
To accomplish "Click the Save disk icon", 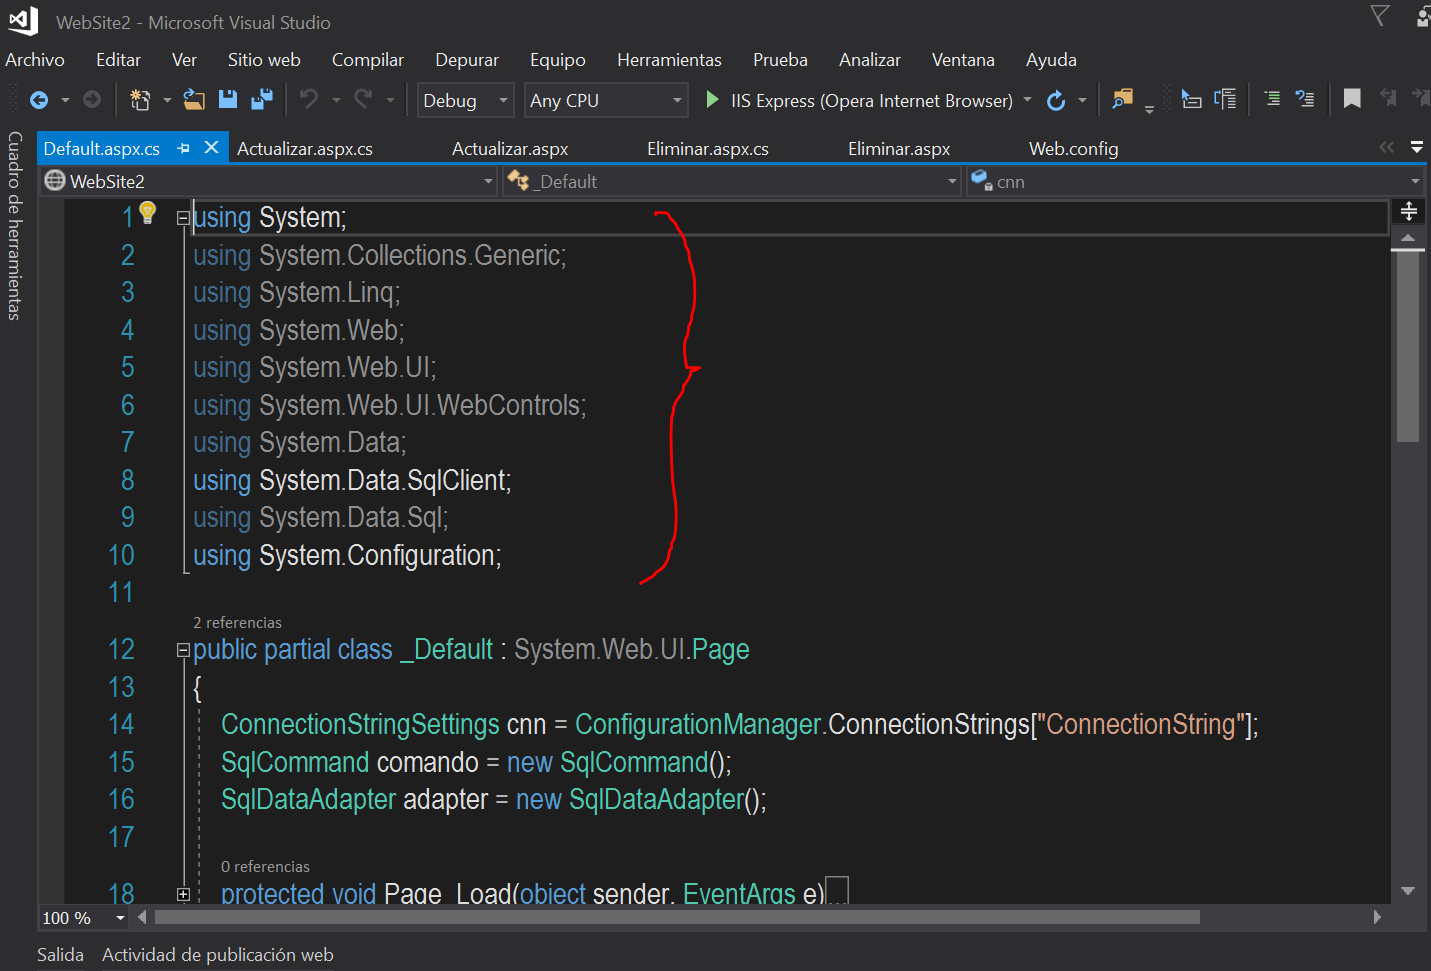I will point(228,99).
